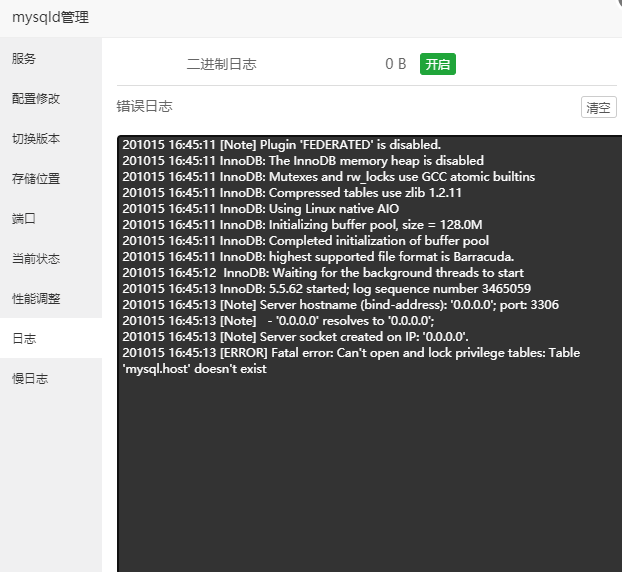
Task: Click the log line 'InnoDB memory heap is disabled'
Action: coord(303,161)
